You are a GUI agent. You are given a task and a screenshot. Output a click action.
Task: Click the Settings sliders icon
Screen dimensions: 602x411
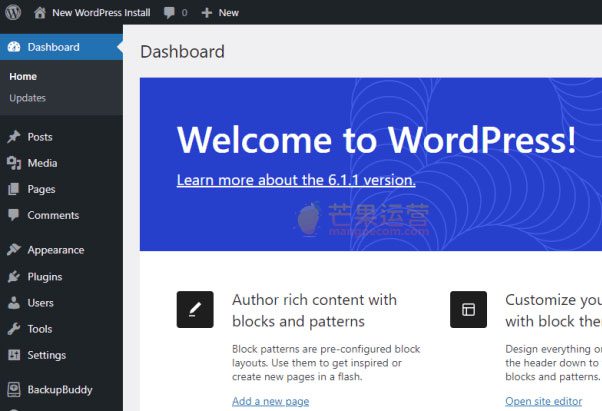click(x=14, y=355)
